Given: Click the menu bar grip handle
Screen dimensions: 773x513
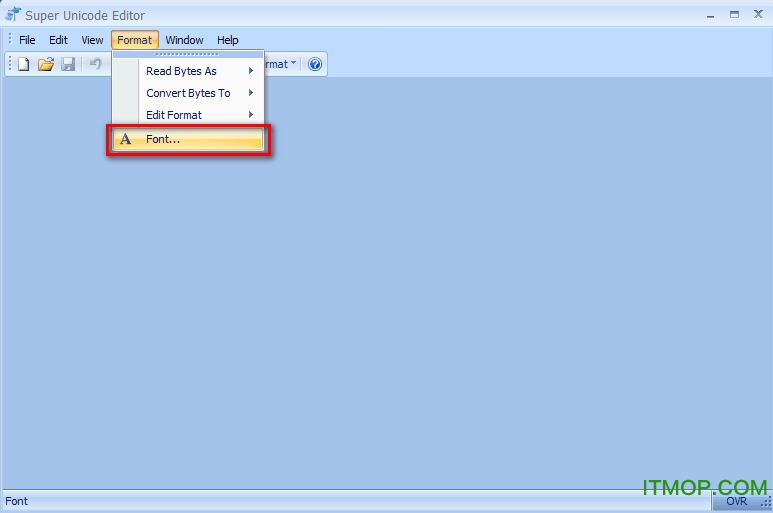Looking at the screenshot, I should coord(10,39).
